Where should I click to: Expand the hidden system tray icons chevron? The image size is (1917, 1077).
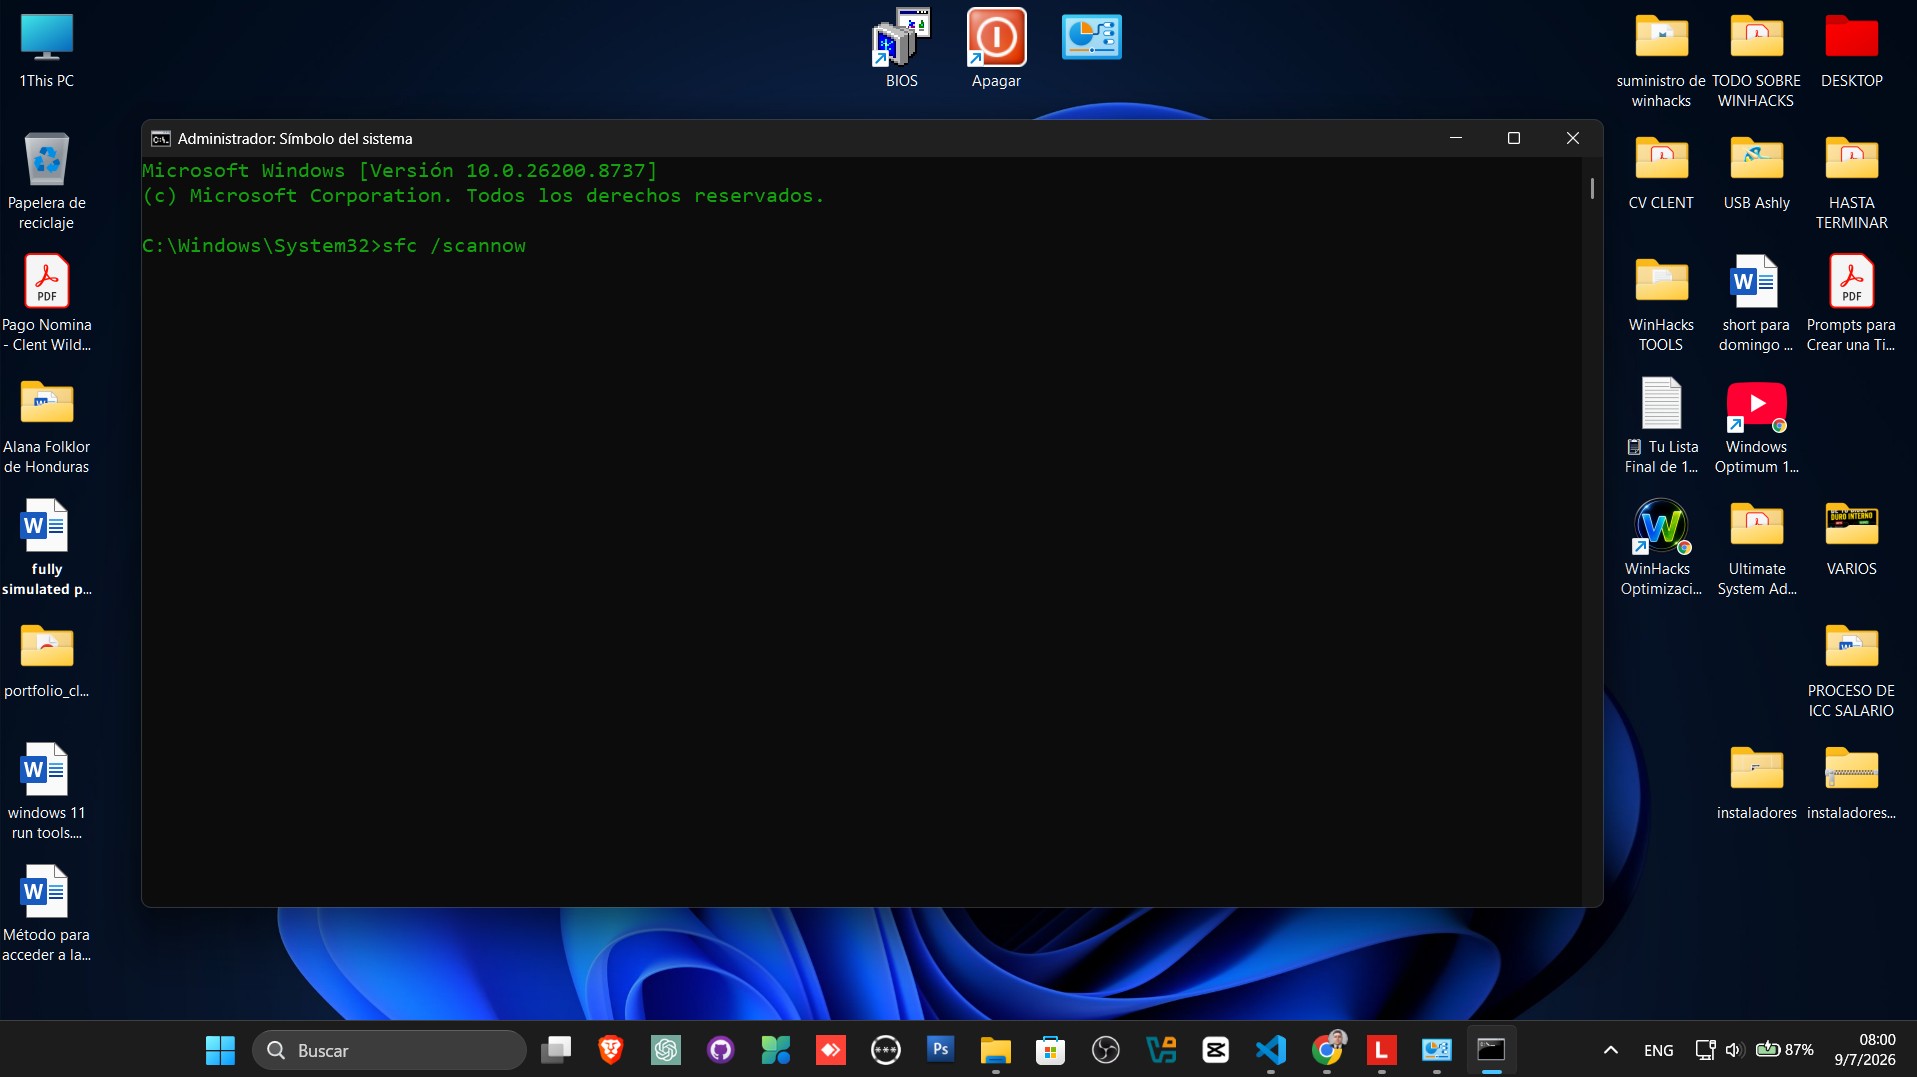click(x=1610, y=1050)
